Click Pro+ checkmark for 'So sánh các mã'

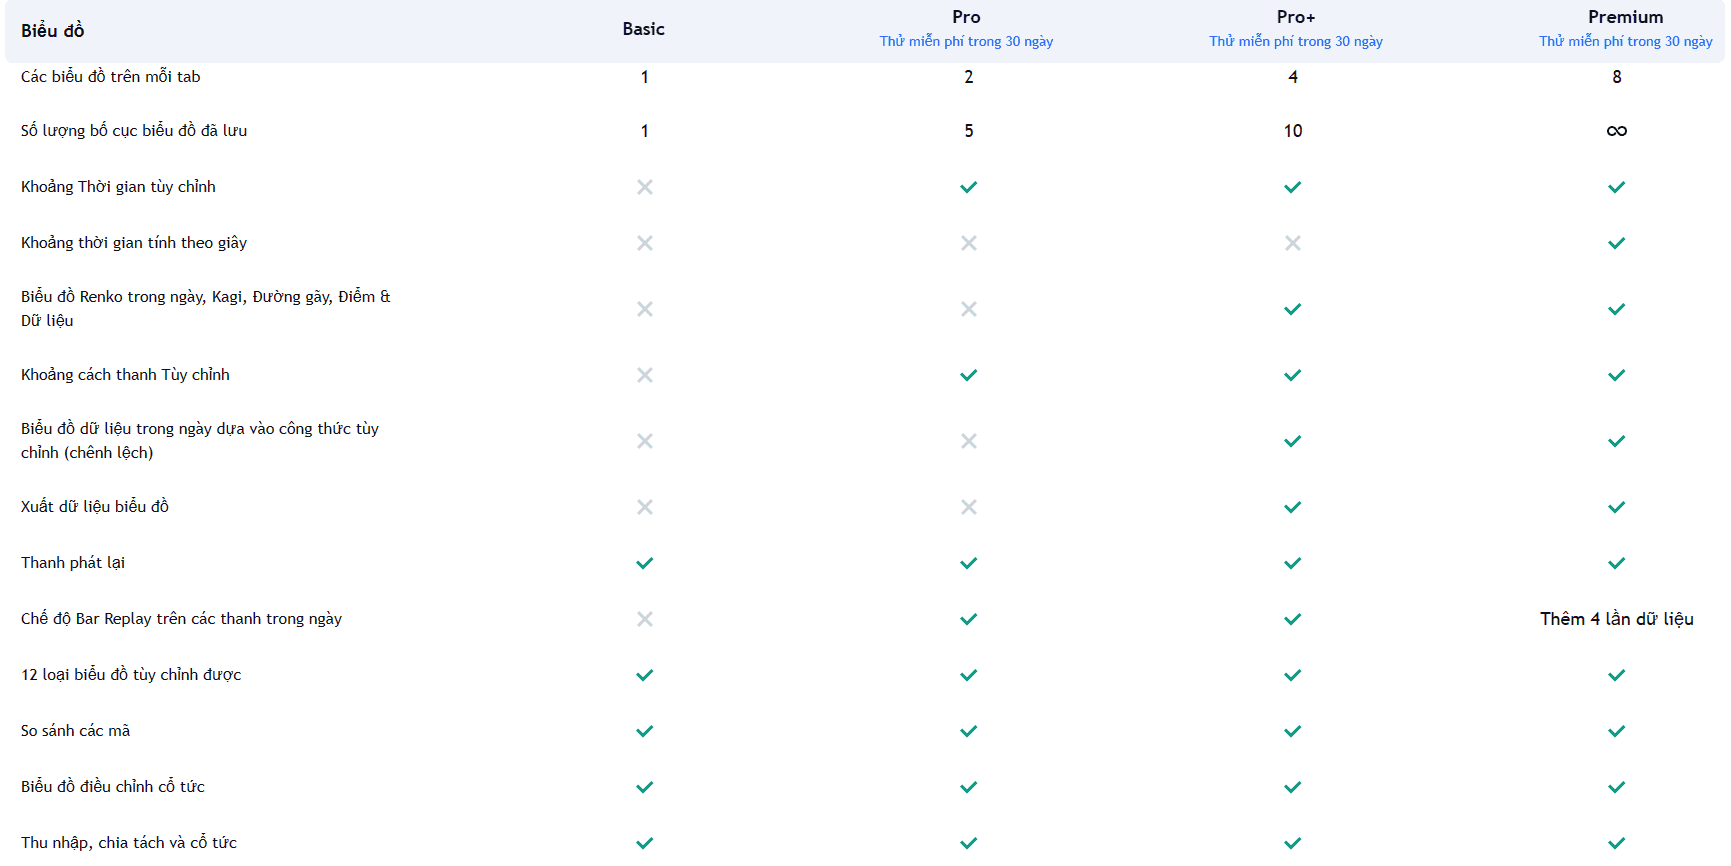(x=1293, y=731)
